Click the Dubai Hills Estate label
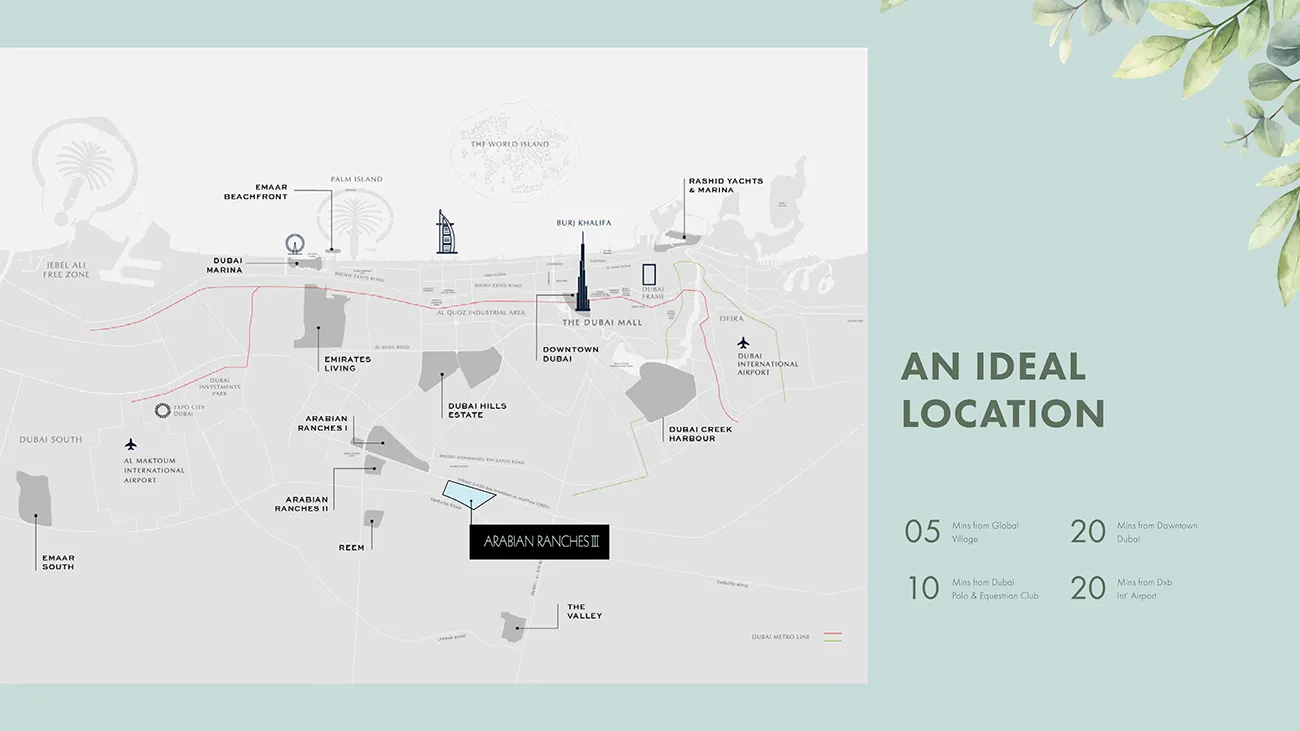The width and height of the screenshot is (1300, 731). [477, 410]
